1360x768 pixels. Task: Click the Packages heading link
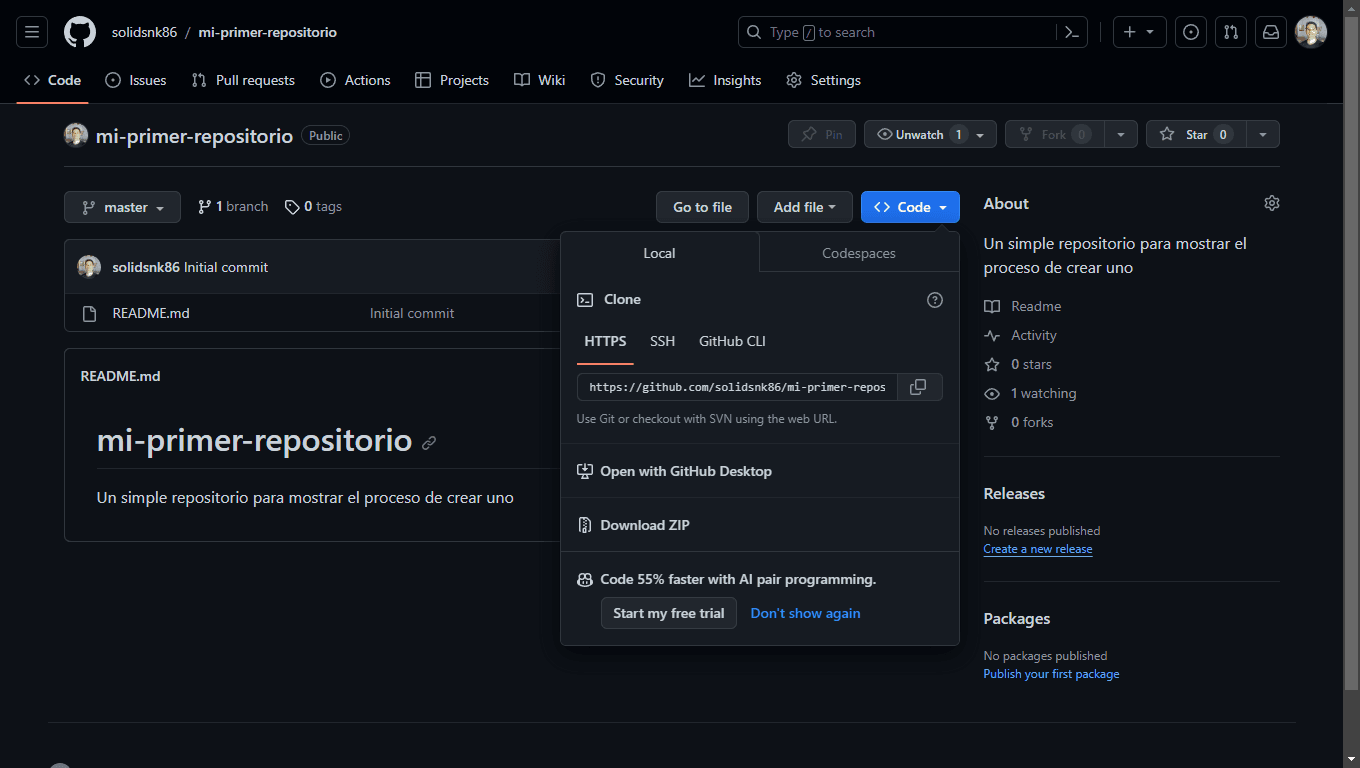coord(1017,619)
